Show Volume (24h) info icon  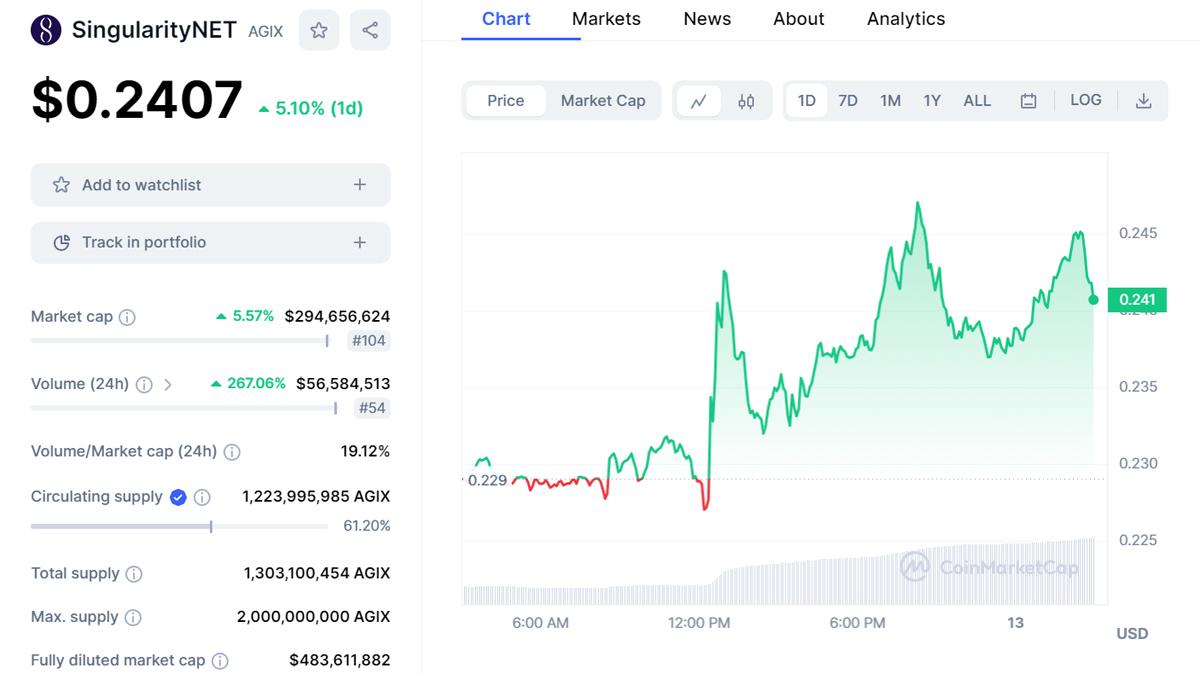tap(144, 384)
